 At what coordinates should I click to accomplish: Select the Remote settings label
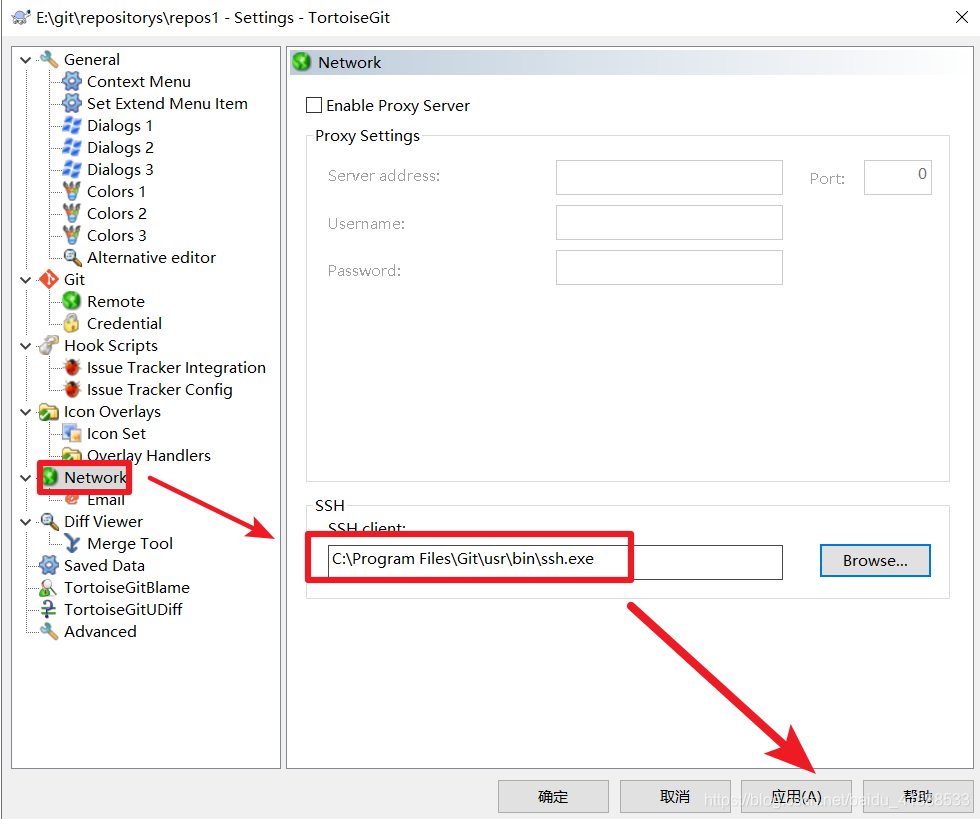pyautogui.click(x=116, y=301)
